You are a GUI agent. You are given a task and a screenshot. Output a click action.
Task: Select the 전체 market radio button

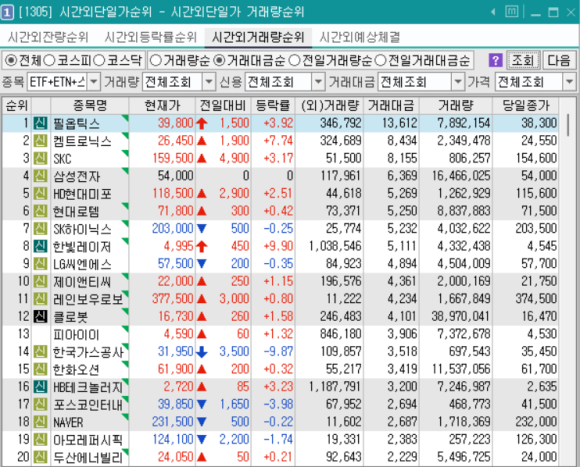[11, 60]
